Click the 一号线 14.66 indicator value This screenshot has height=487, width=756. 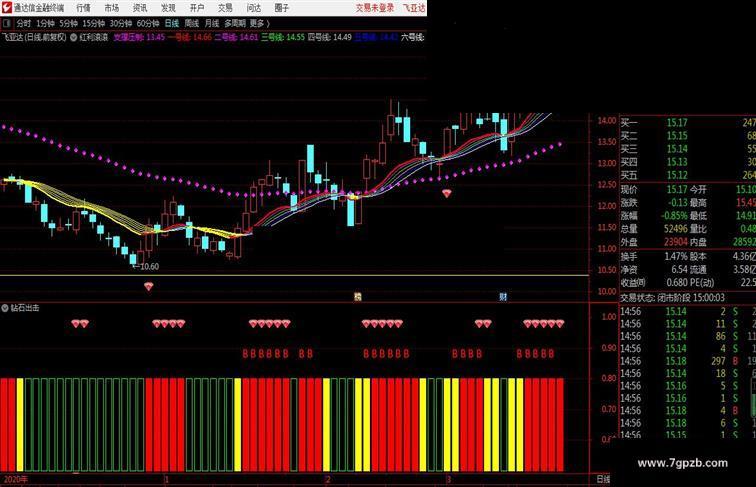tap(189, 37)
